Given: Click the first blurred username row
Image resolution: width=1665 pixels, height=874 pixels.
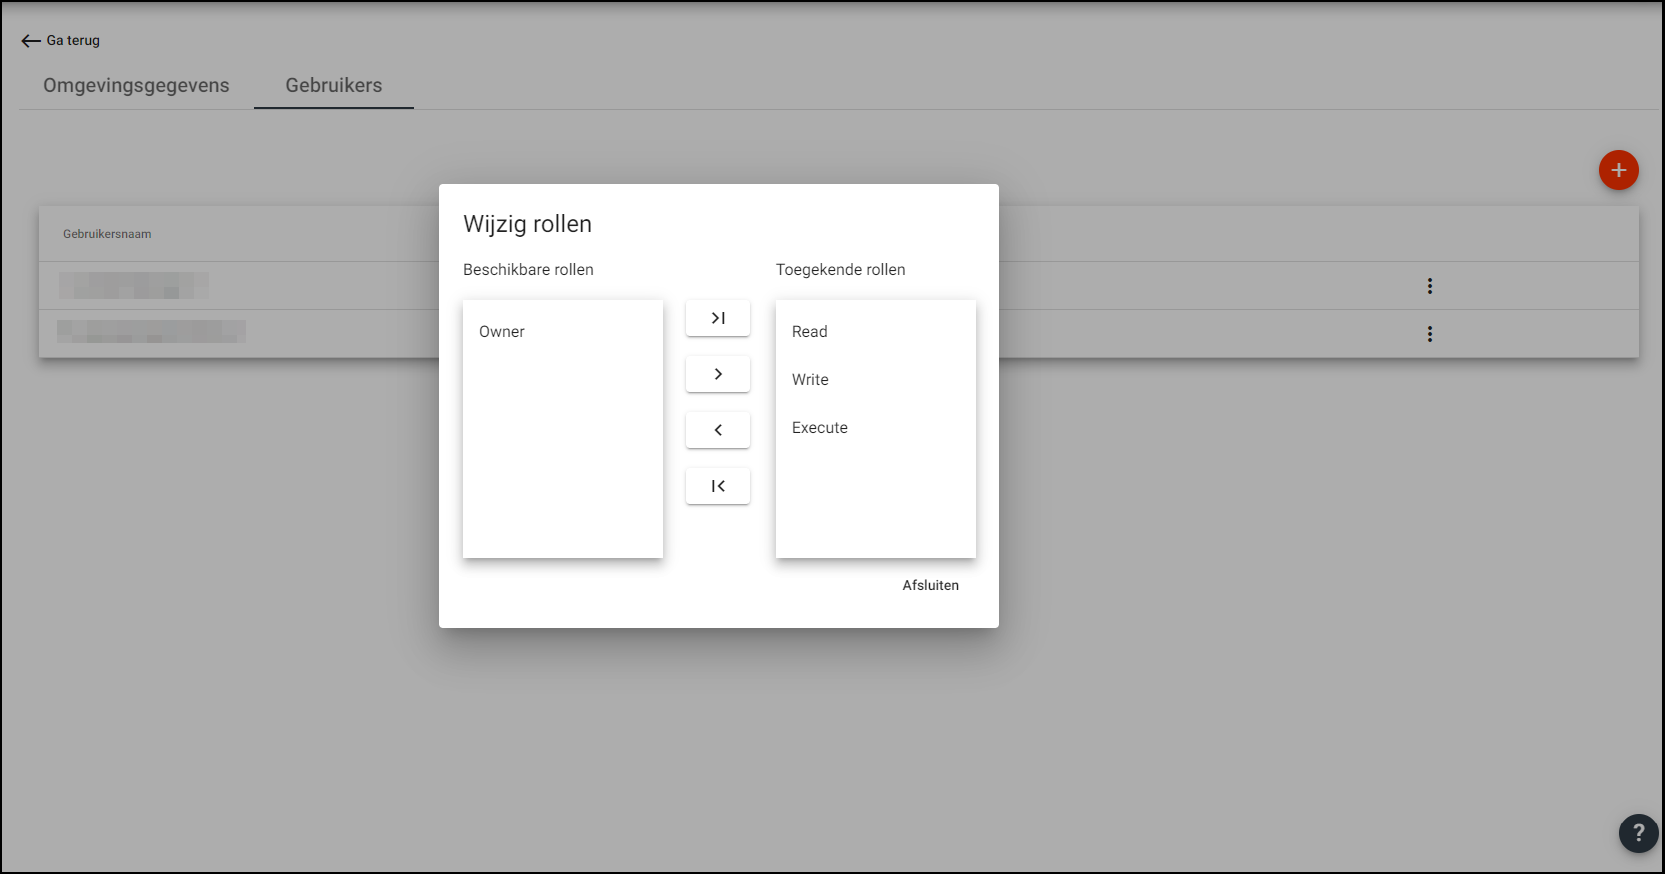Looking at the screenshot, I should tap(134, 286).
